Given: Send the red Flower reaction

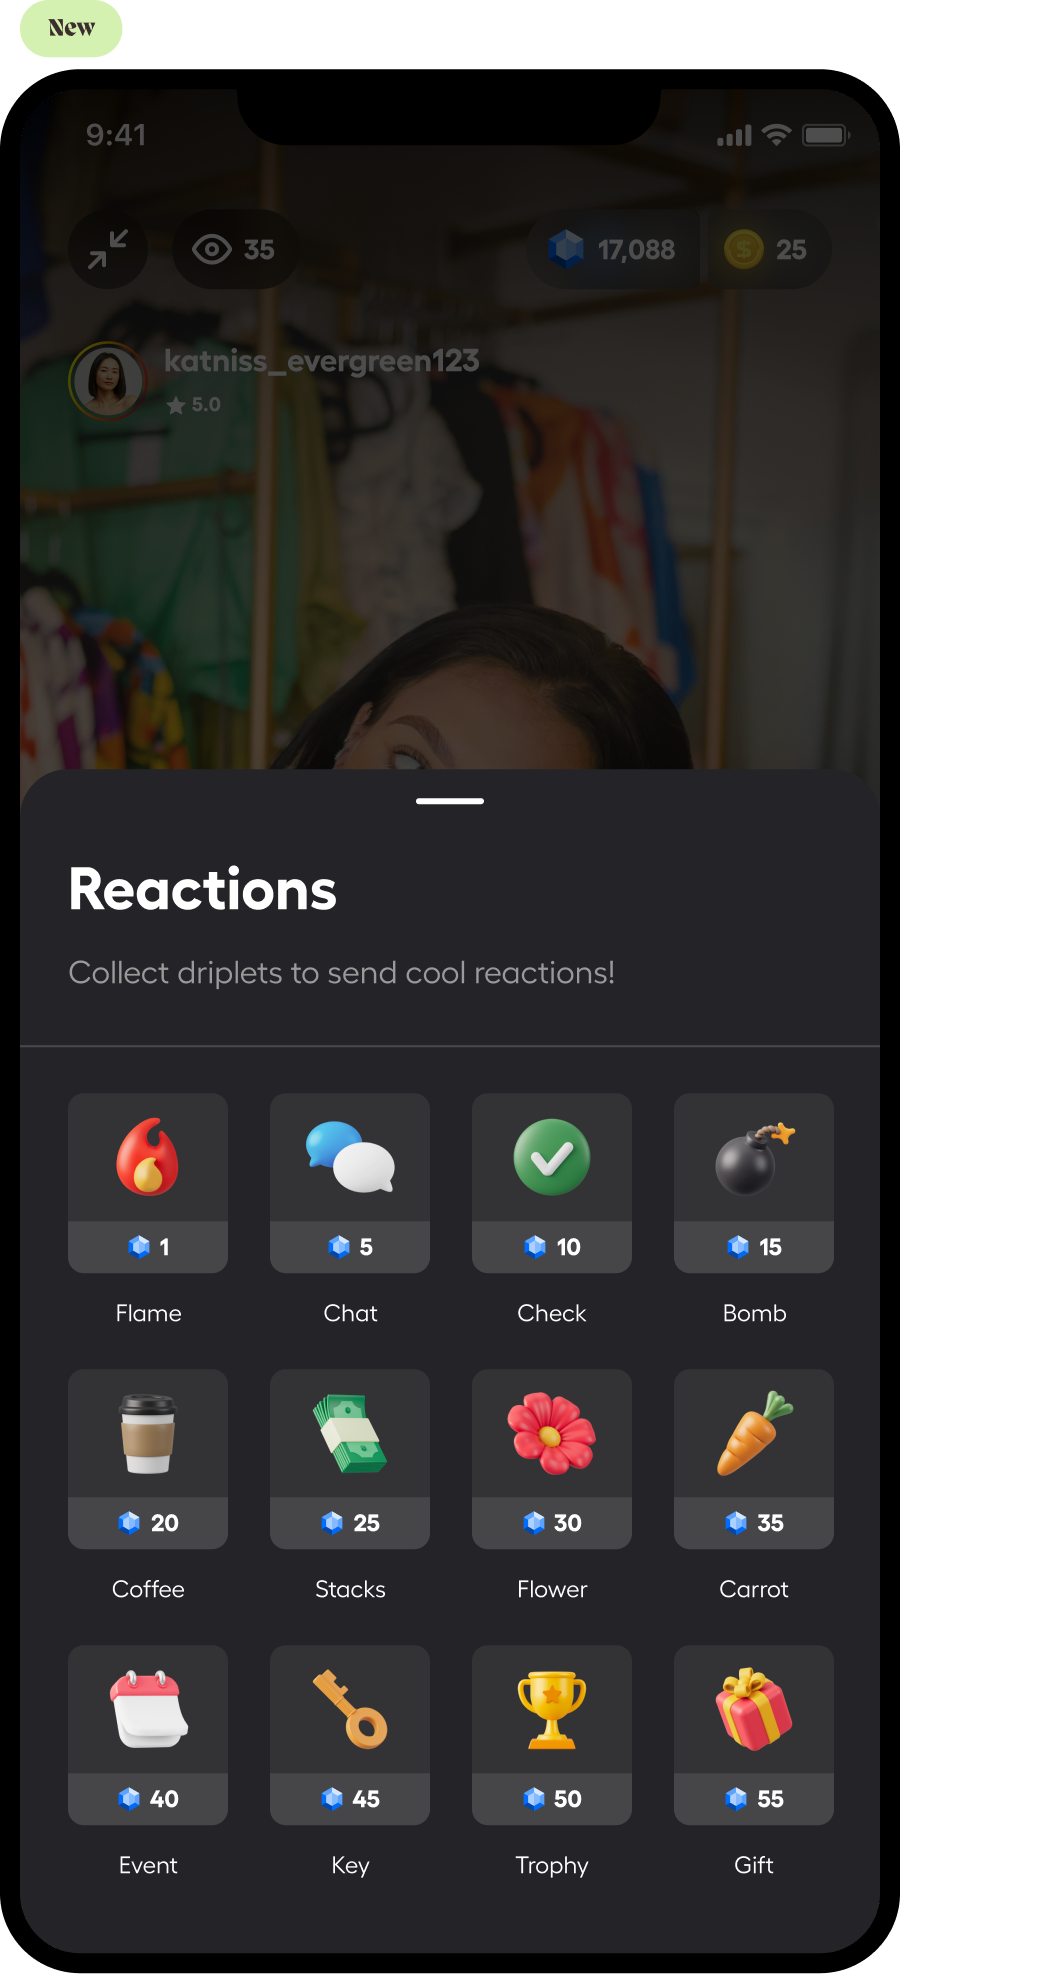Looking at the screenshot, I should click(x=552, y=1458).
